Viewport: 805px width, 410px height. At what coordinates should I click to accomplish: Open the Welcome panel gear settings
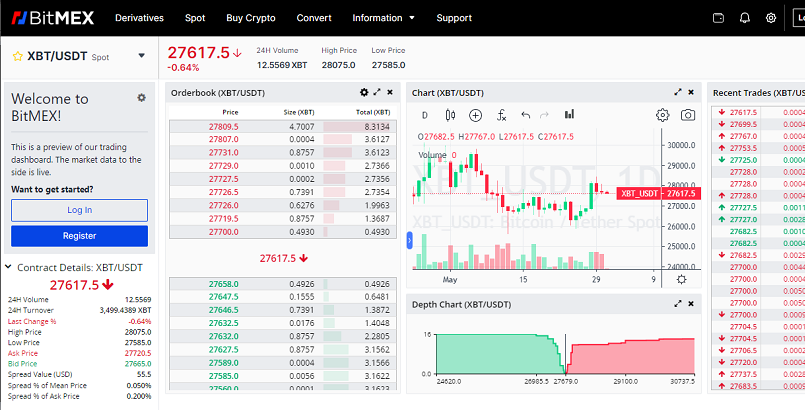click(x=142, y=97)
